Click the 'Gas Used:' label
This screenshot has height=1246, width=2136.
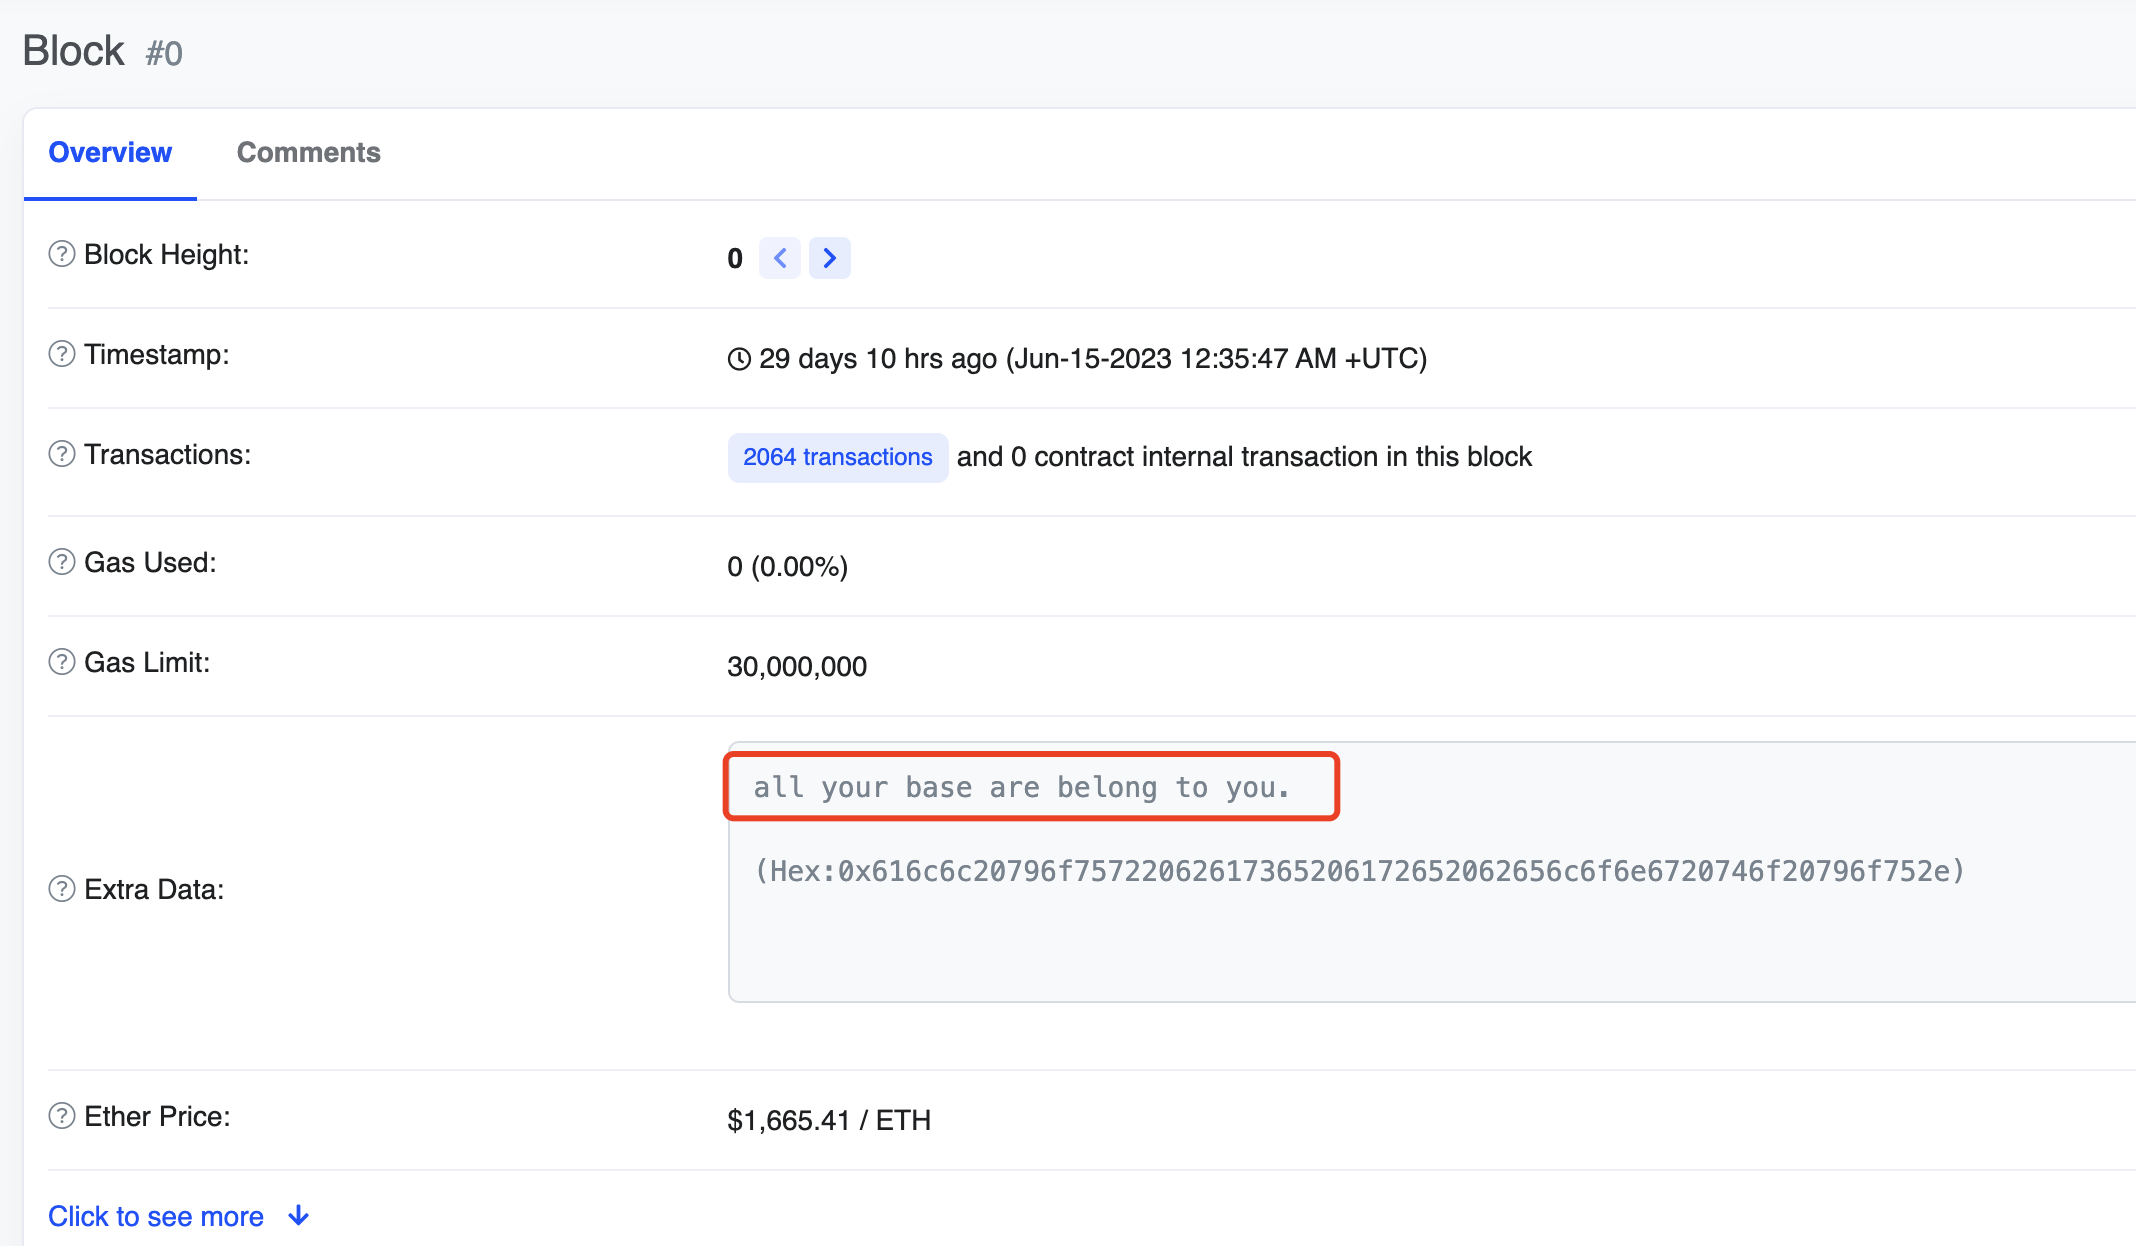tap(150, 562)
